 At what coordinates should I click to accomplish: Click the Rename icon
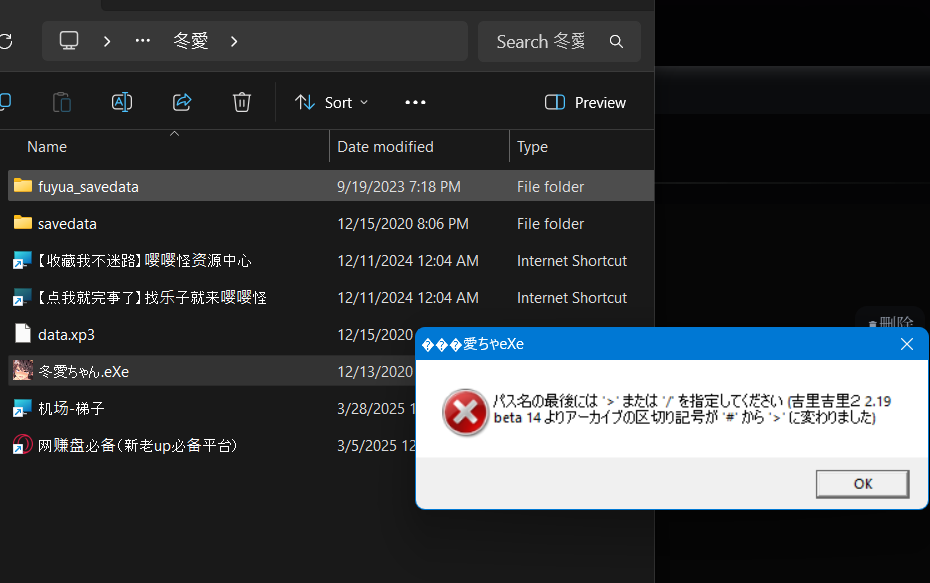click(121, 102)
